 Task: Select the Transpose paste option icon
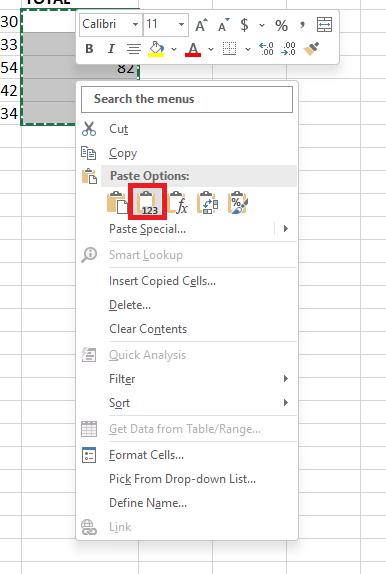[208, 203]
